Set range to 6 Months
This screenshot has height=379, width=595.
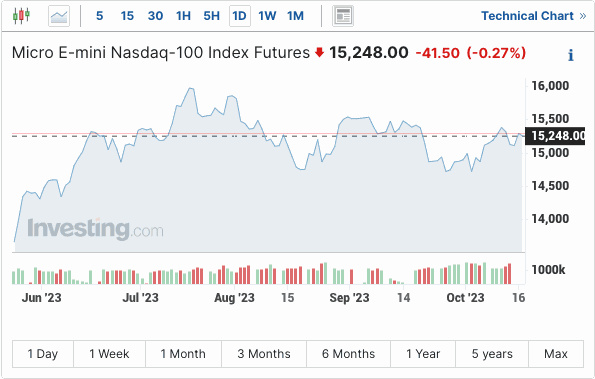click(348, 354)
